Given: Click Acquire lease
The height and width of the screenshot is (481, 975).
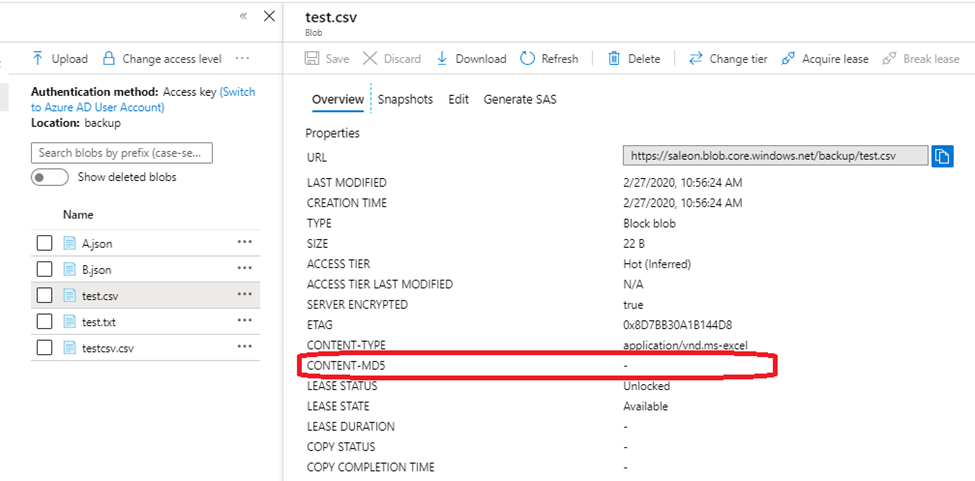Looking at the screenshot, I should pyautogui.click(x=825, y=59).
